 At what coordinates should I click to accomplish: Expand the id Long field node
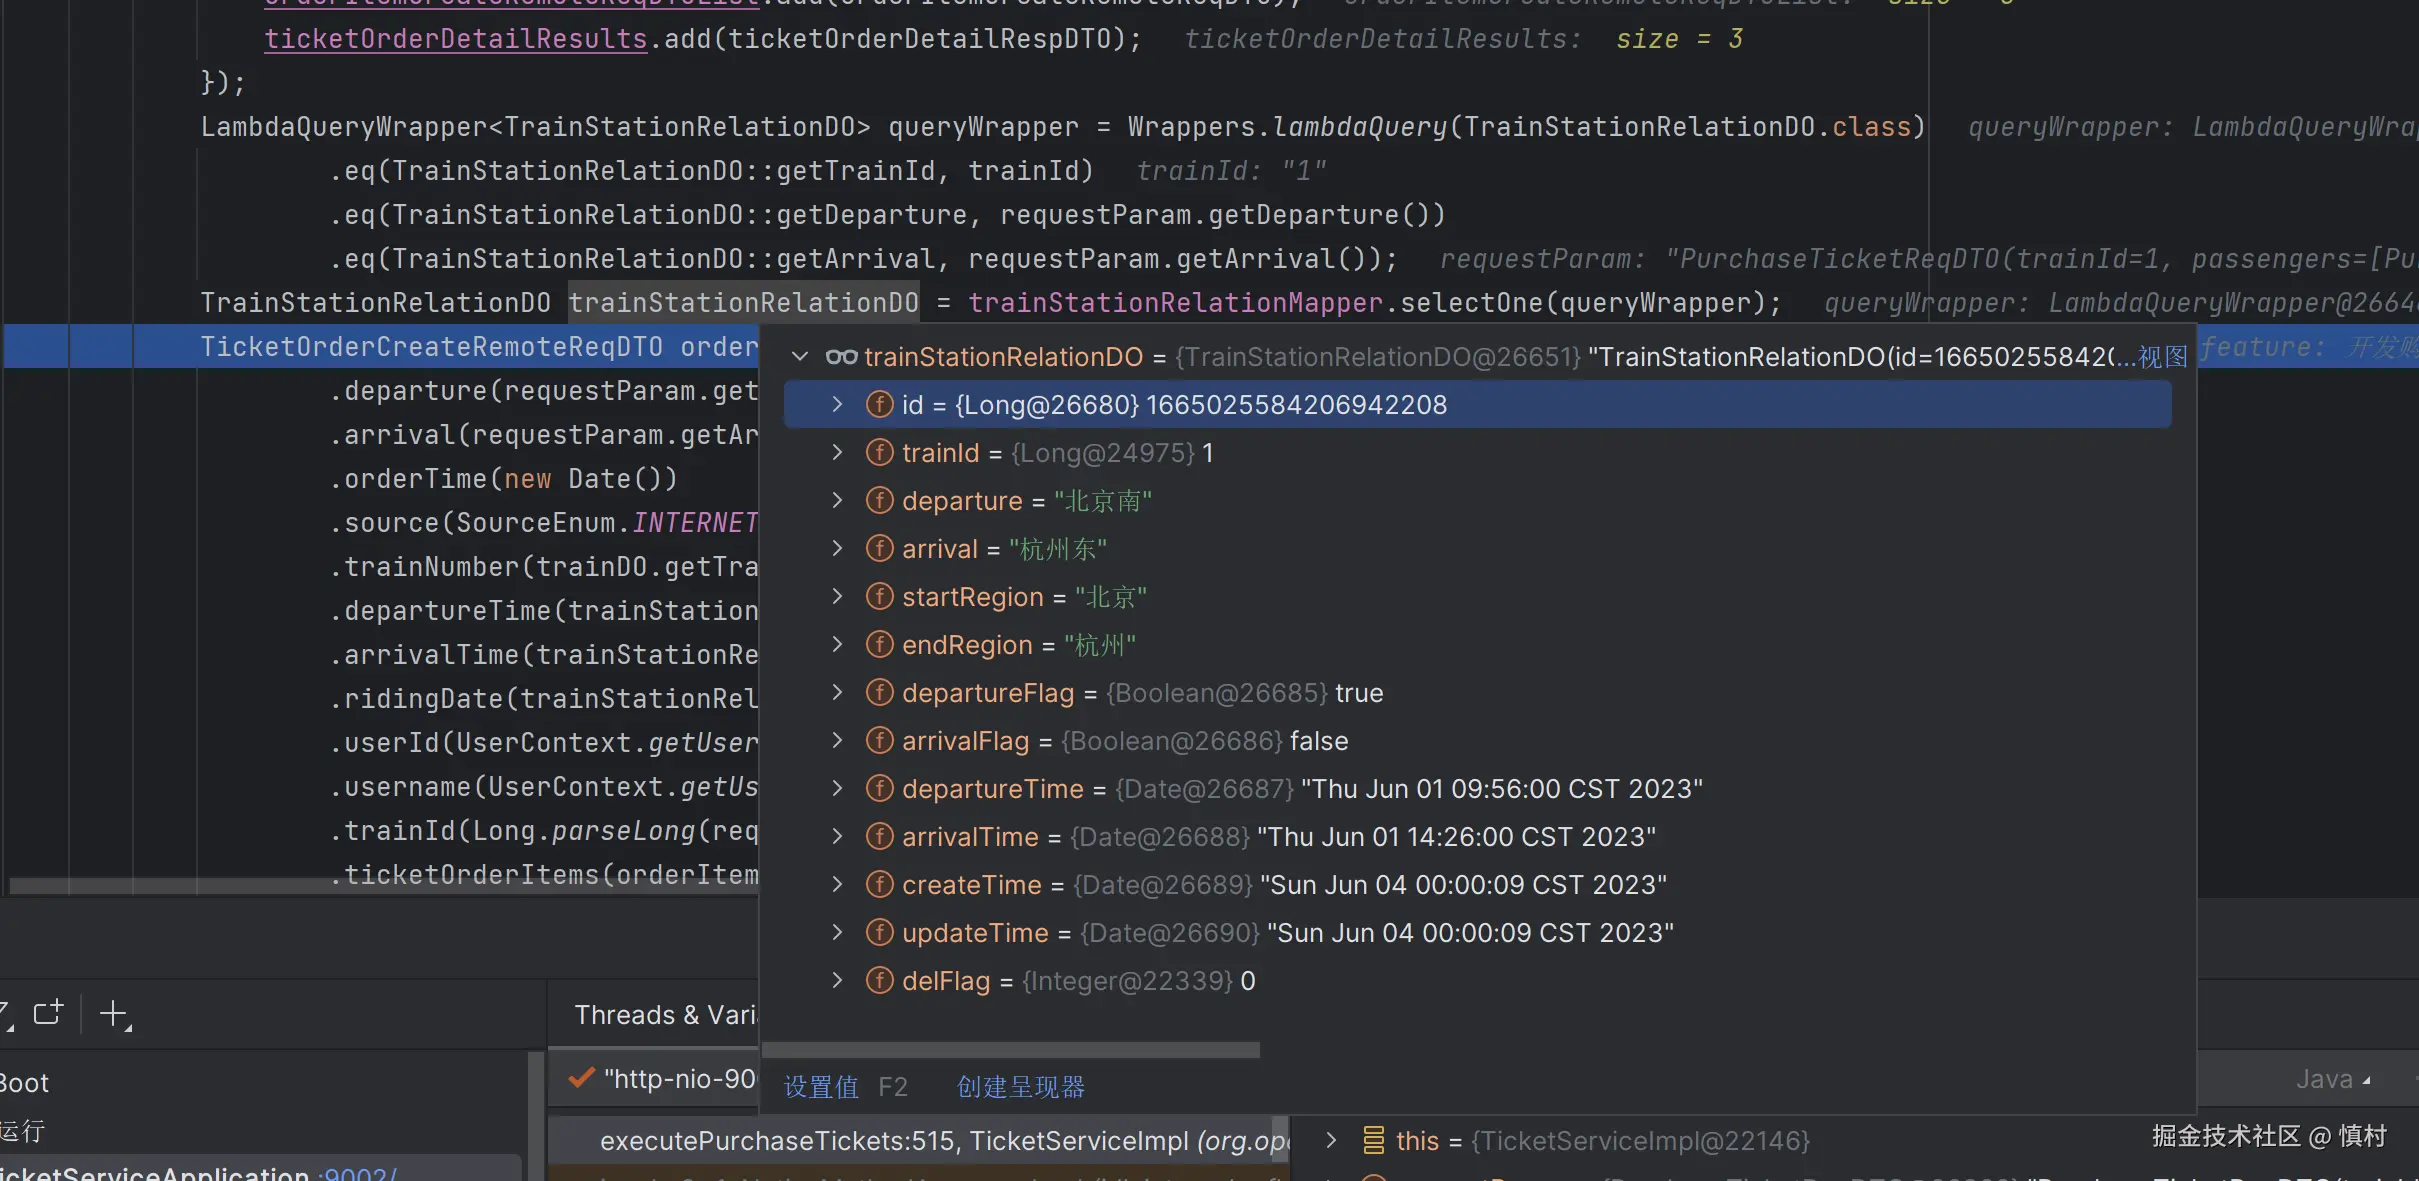[x=837, y=405]
